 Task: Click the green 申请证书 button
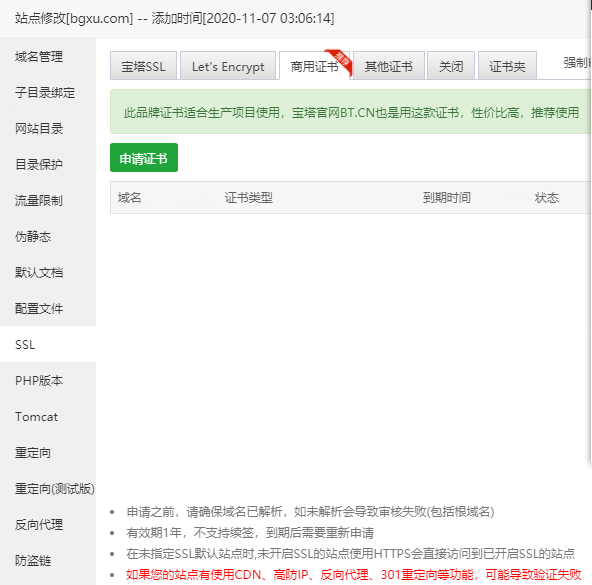click(x=144, y=158)
